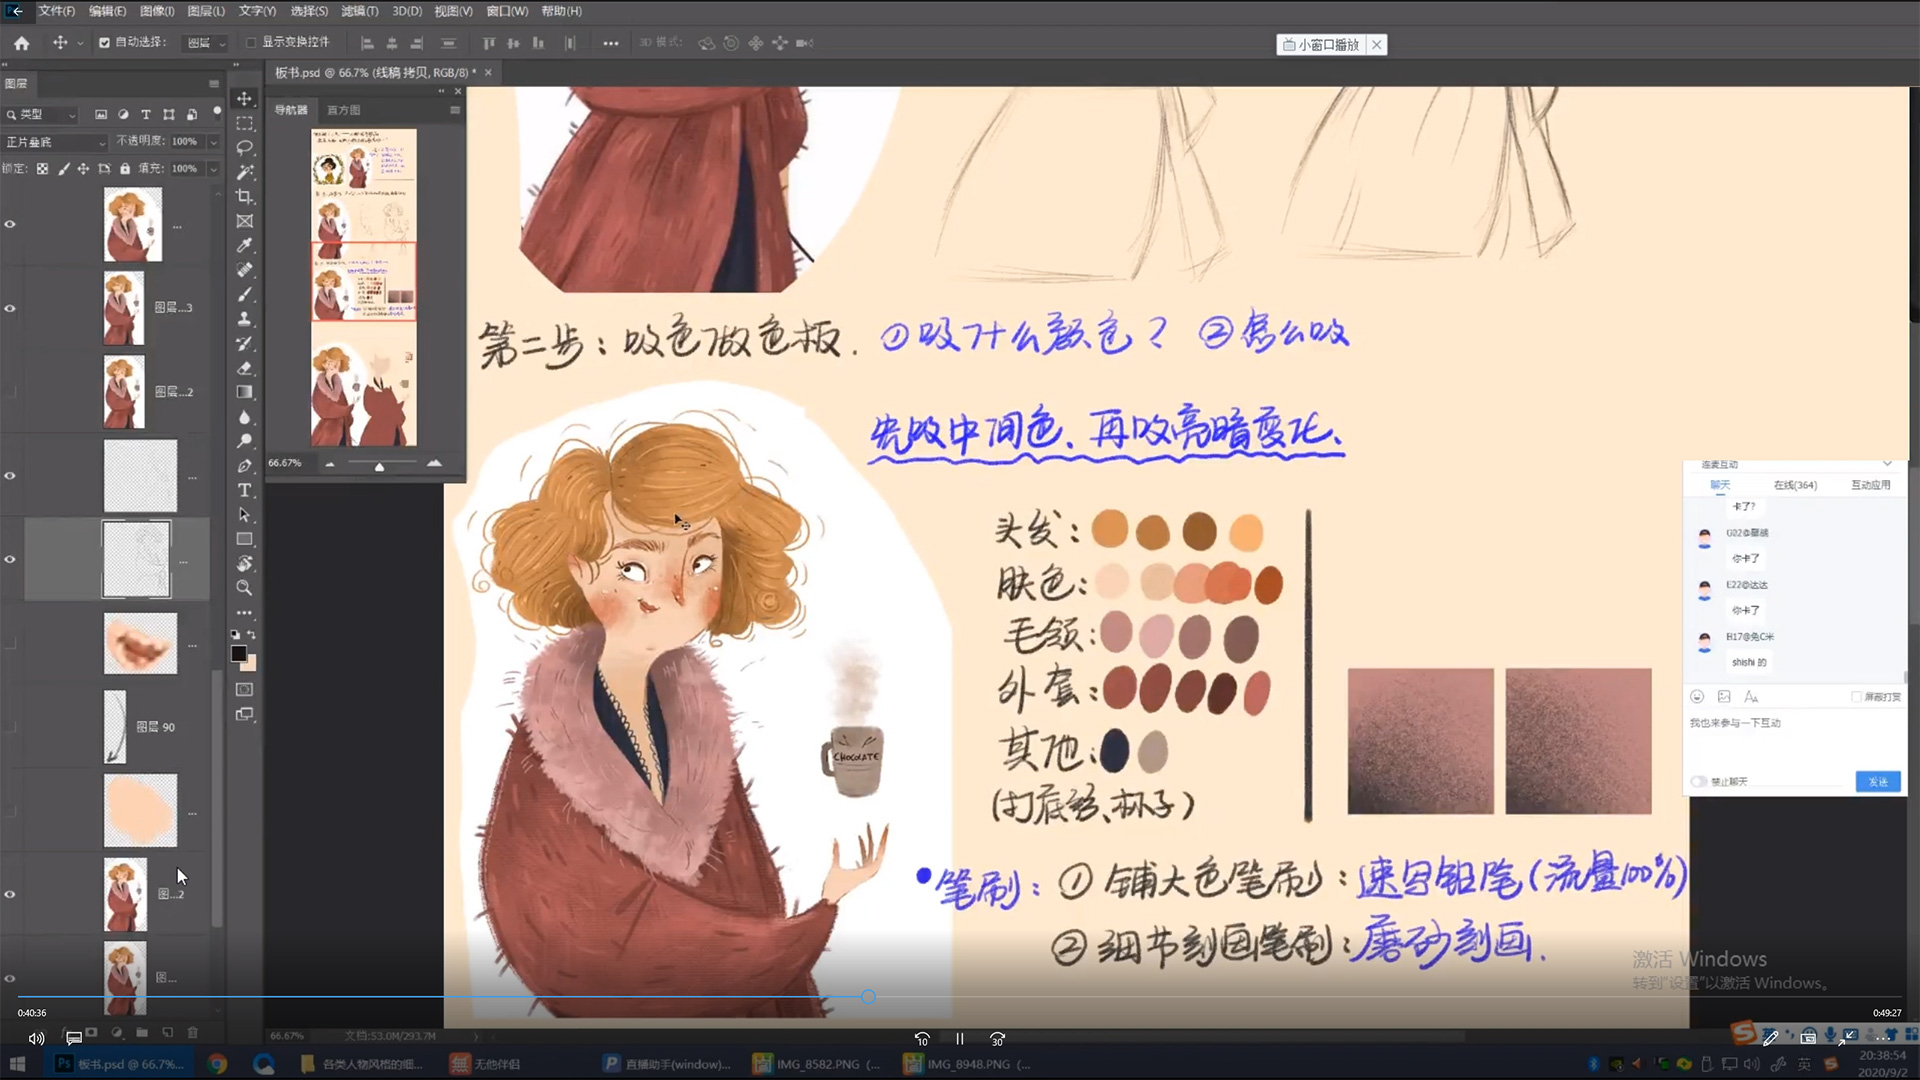Click the 小窗口播放 button
This screenshot has width=1920, height=1080.
[x=1321, y=45]
